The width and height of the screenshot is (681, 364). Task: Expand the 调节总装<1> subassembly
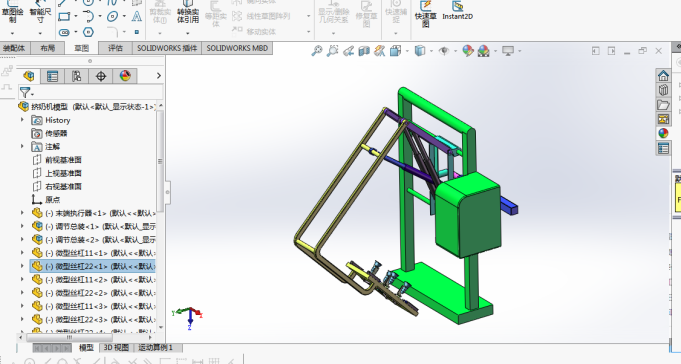point(23,226)
